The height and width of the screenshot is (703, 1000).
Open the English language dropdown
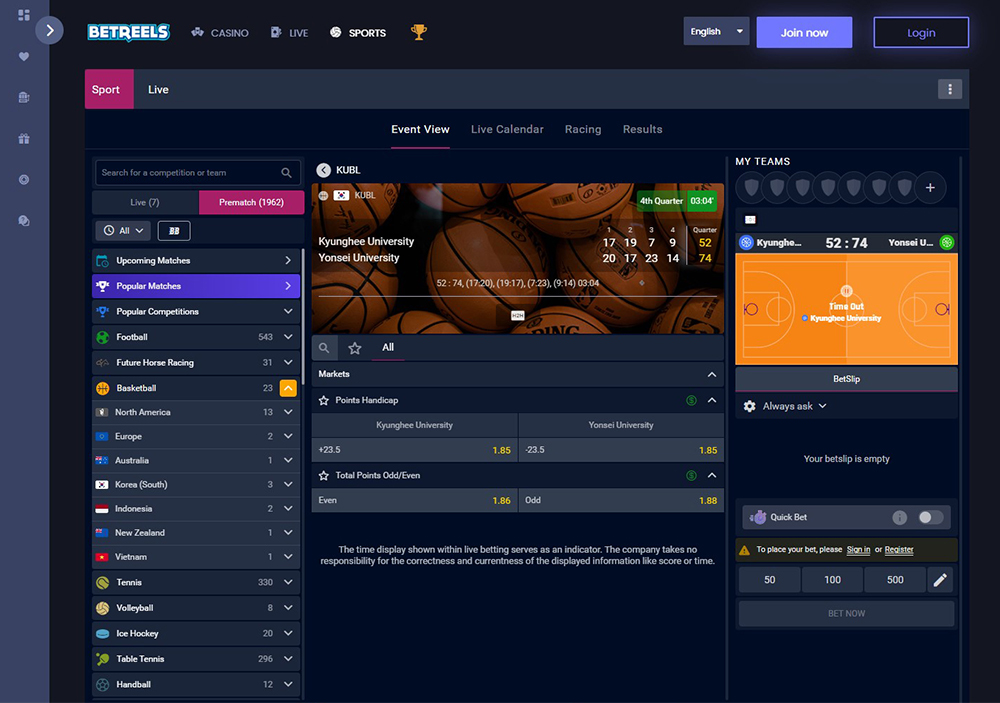(x=716, y=31)
